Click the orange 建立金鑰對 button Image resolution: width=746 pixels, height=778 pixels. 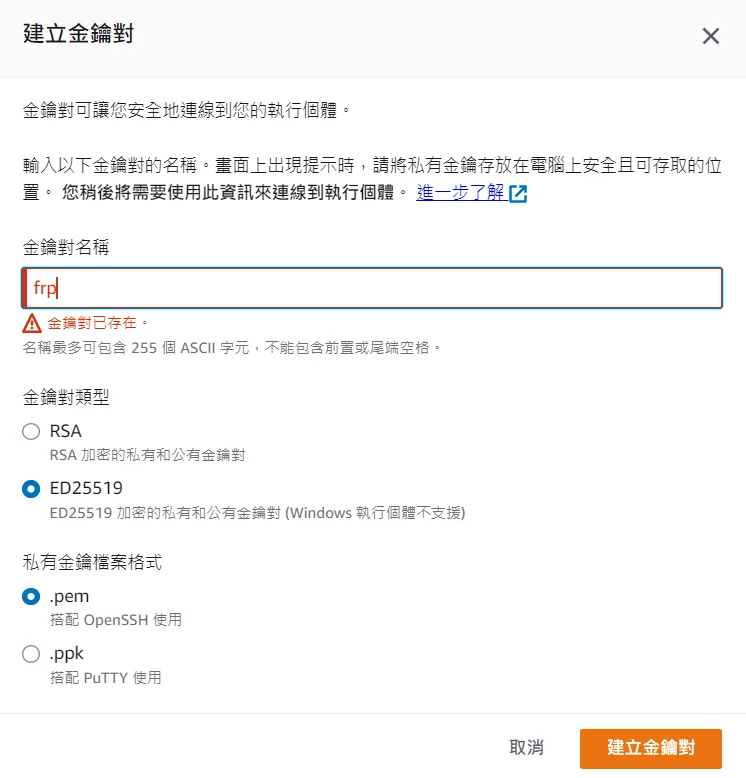pyautogui.click(x=651, y=748)
